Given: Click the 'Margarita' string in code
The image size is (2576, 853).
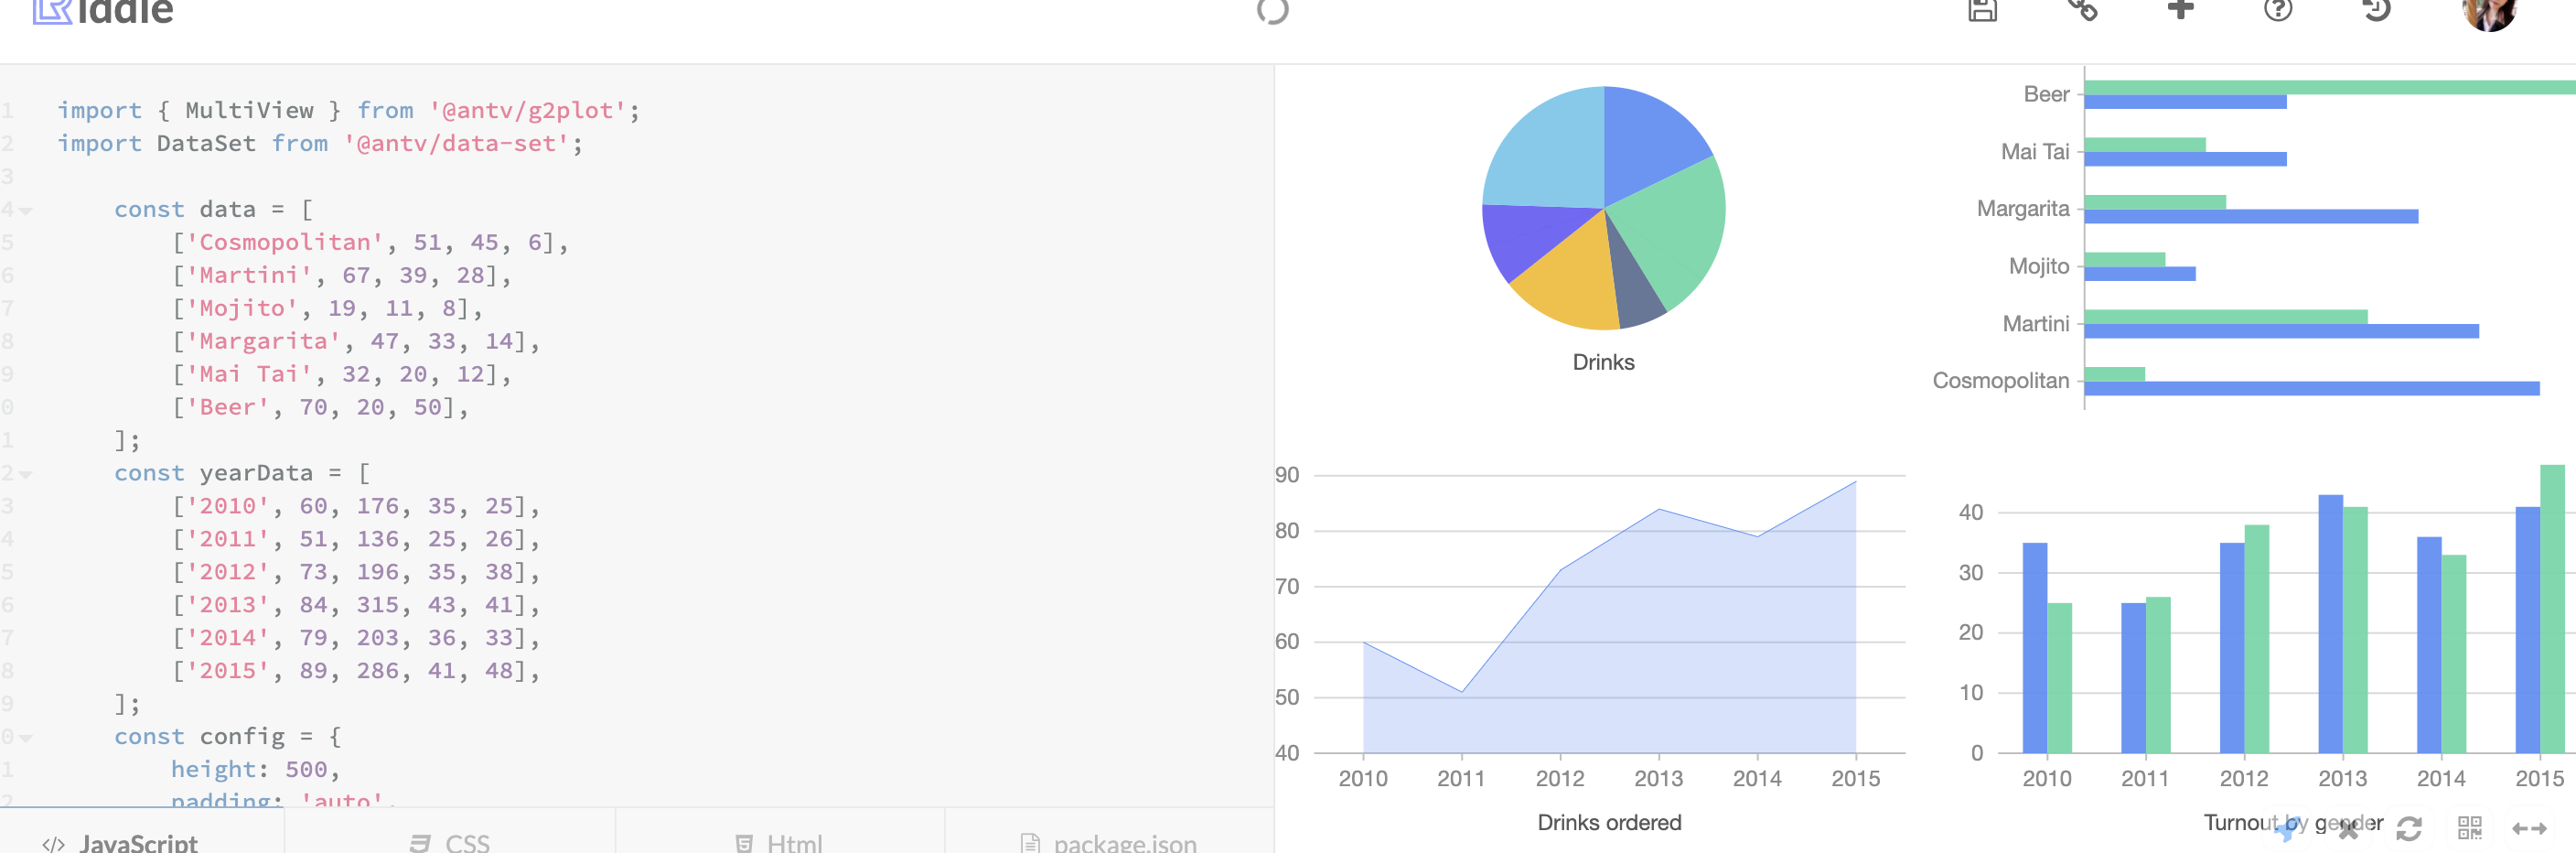Looking at the screenshot, I should tap(263, 342).
